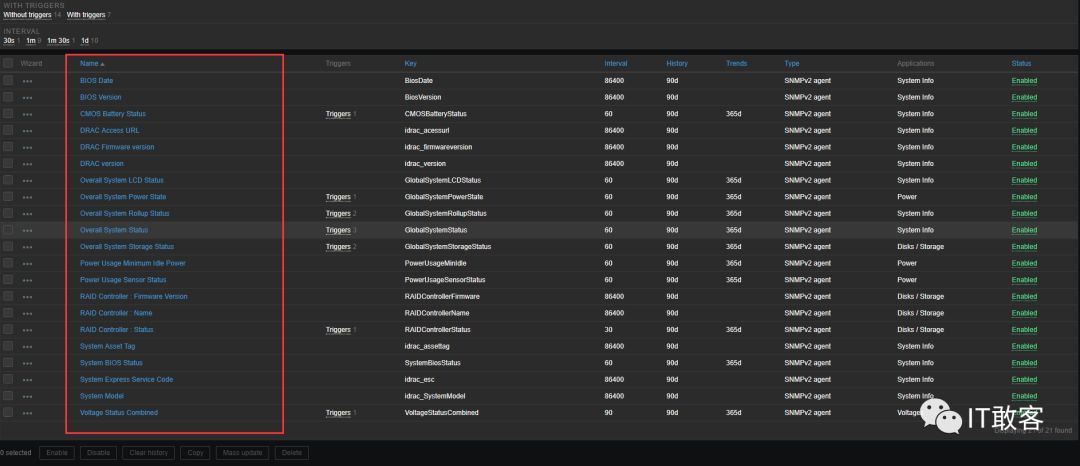Check the DRAC Firmware version row checkbox

pos(8,147)
